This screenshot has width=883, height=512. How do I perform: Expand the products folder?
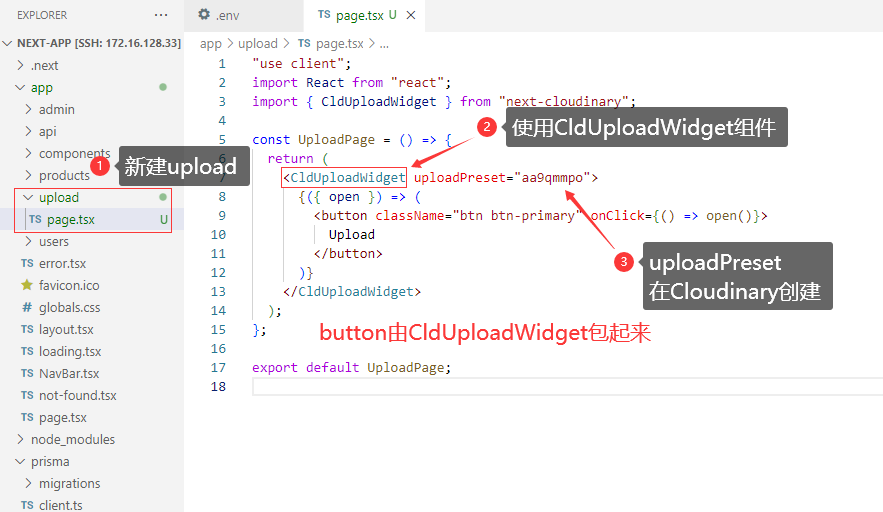point(28,175)
